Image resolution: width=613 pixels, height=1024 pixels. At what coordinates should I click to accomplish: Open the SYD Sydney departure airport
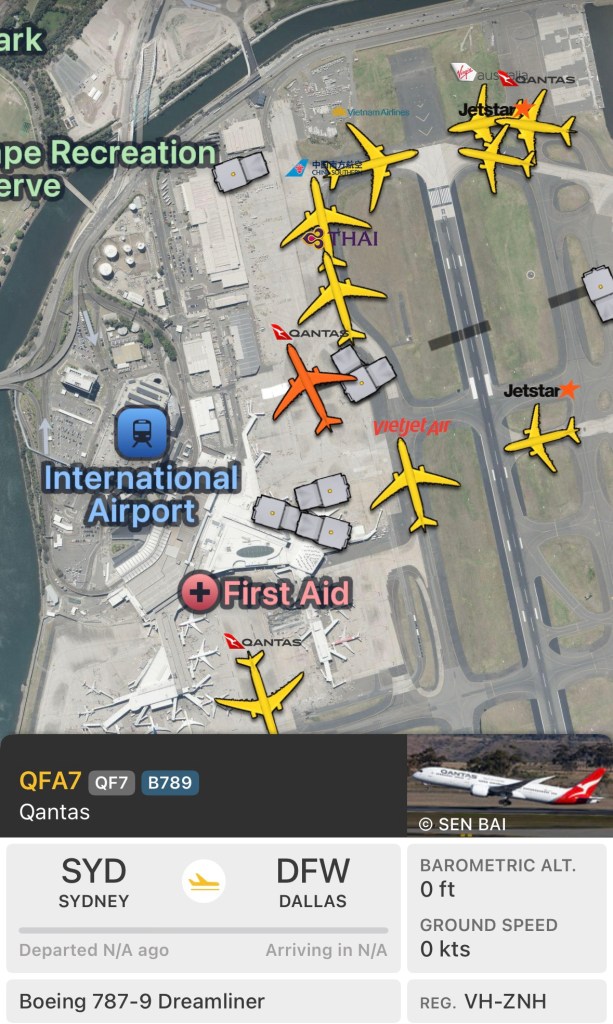(93, 882)
